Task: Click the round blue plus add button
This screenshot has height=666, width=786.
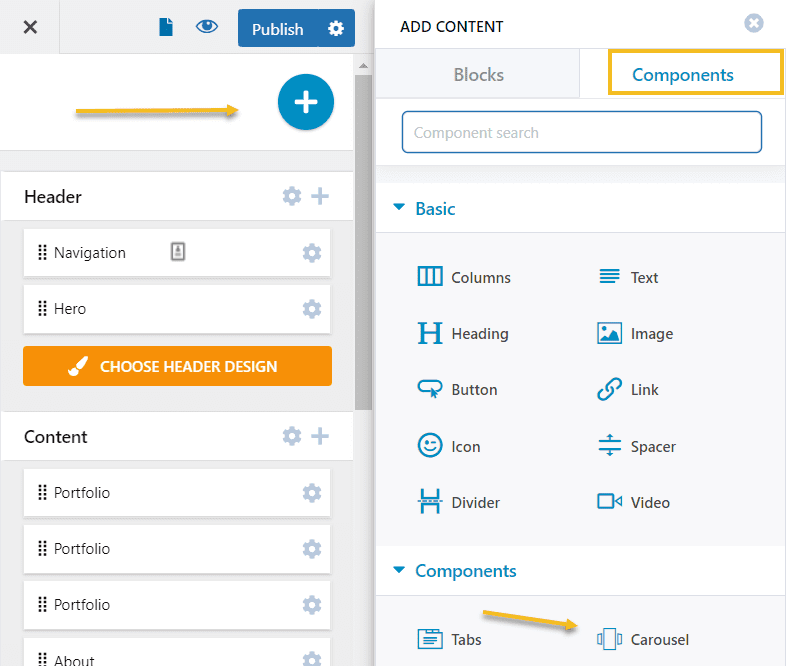Action: [x=306, y=102]
